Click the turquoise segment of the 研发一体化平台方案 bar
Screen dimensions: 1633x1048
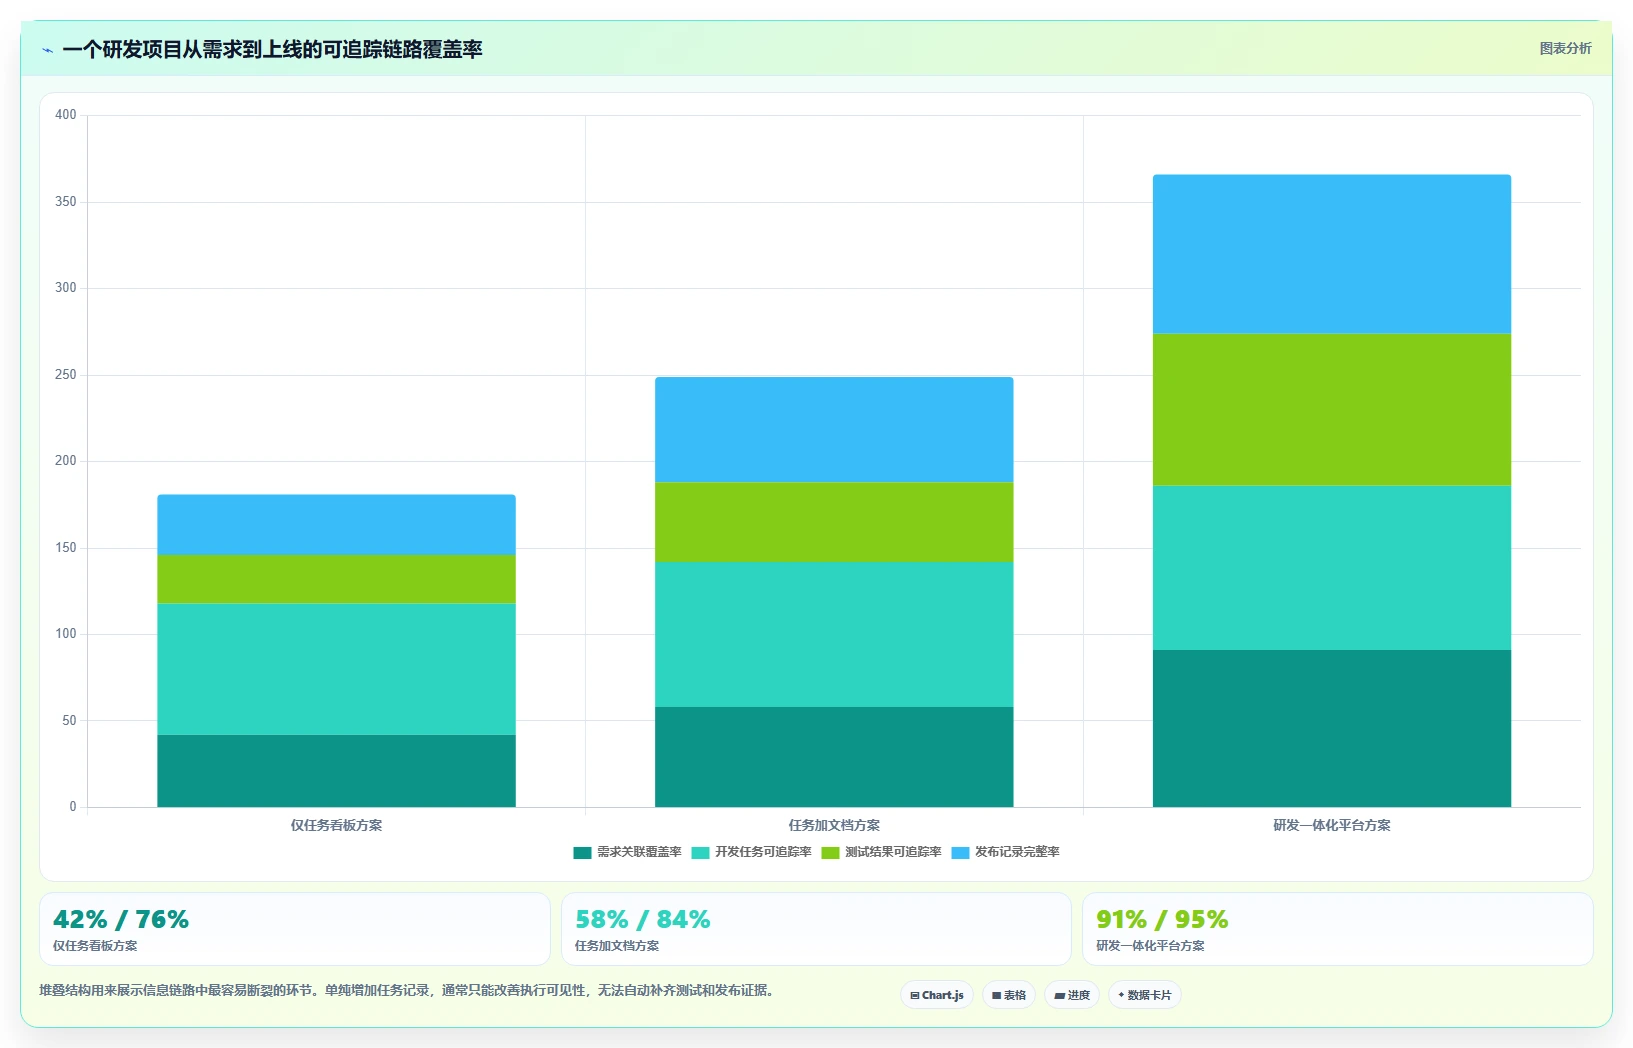[1332, 568]
